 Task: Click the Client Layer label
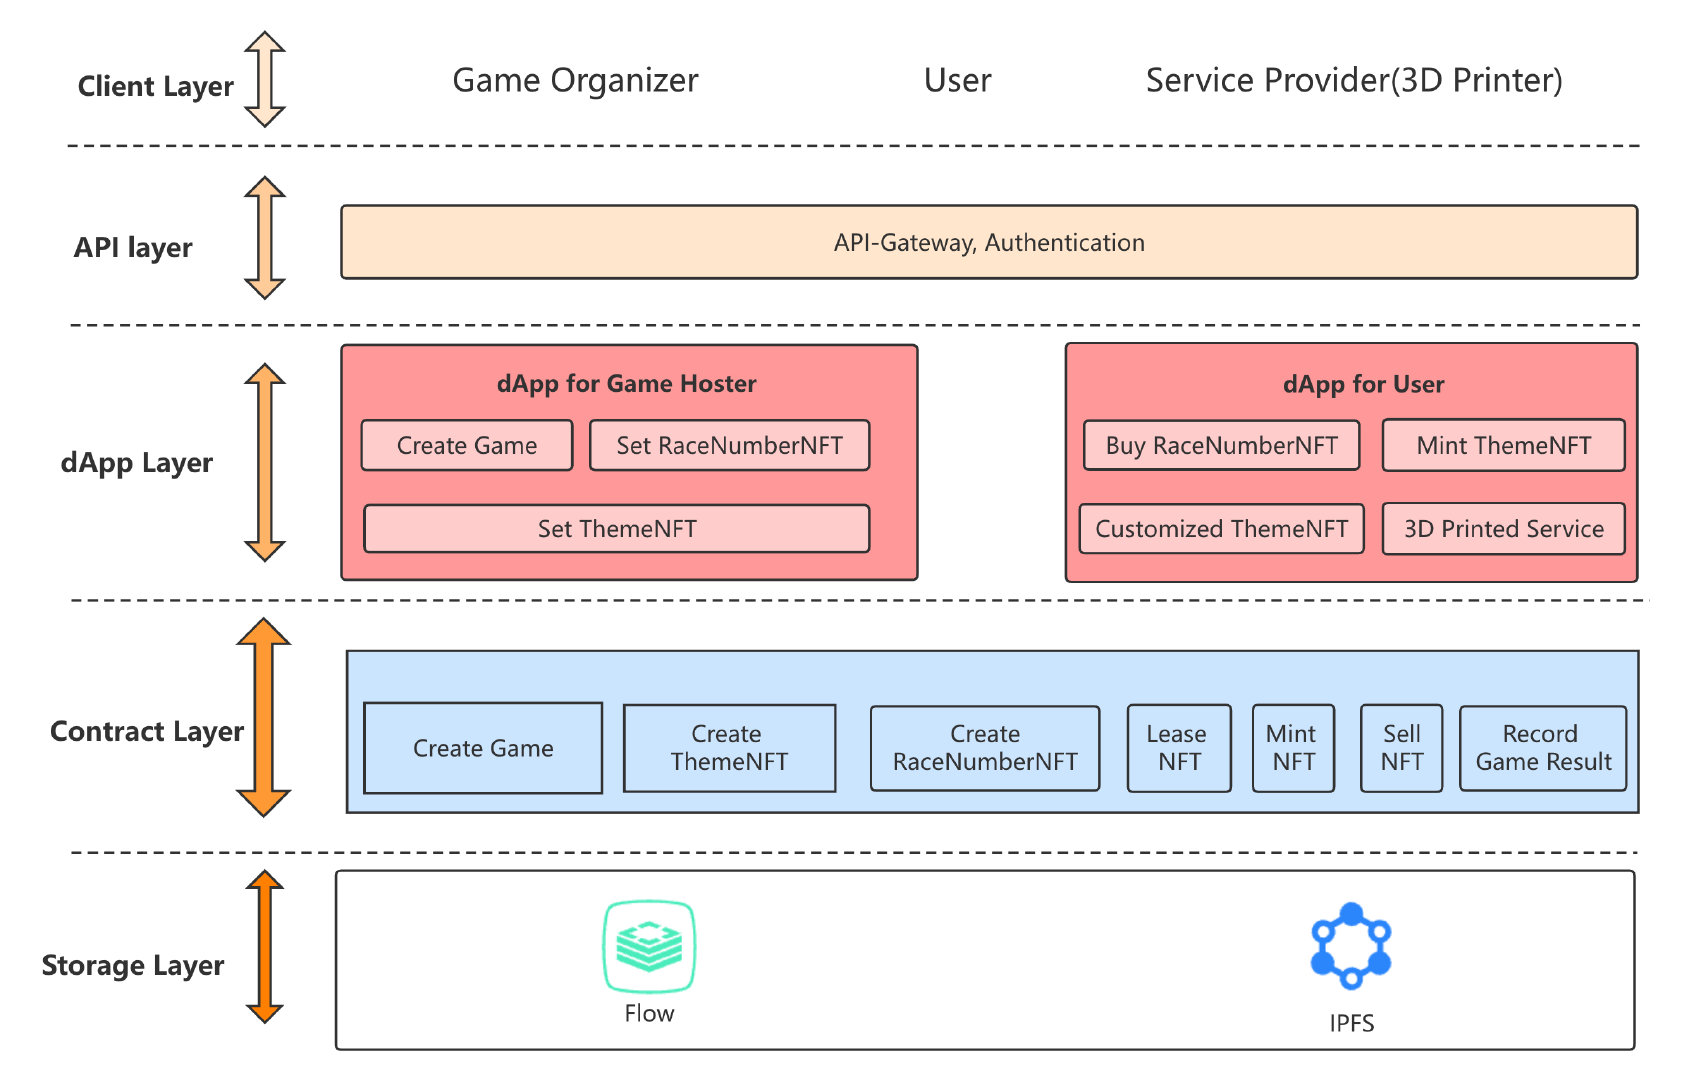[x=156, y=87]
